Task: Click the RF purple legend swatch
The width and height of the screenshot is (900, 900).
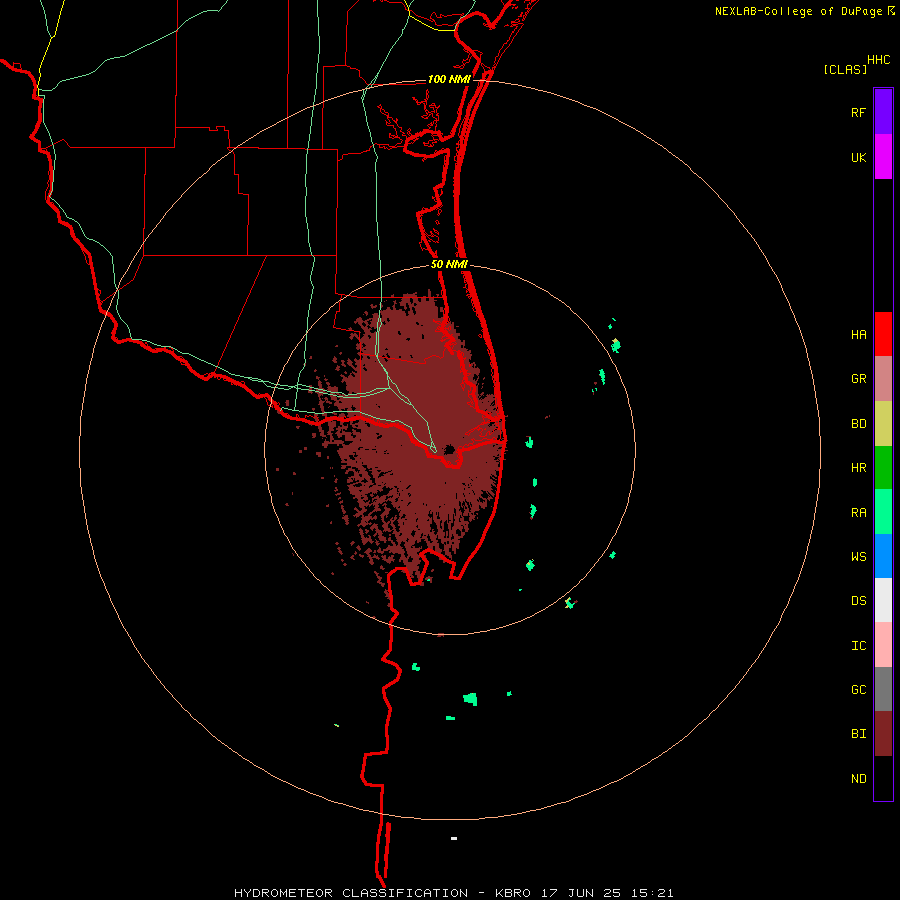Action: pyautogui.click(x=883, y=111)
